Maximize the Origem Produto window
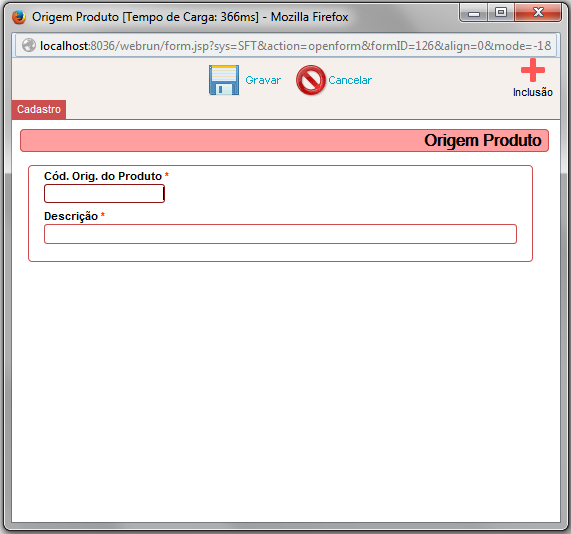 point(501,13)
